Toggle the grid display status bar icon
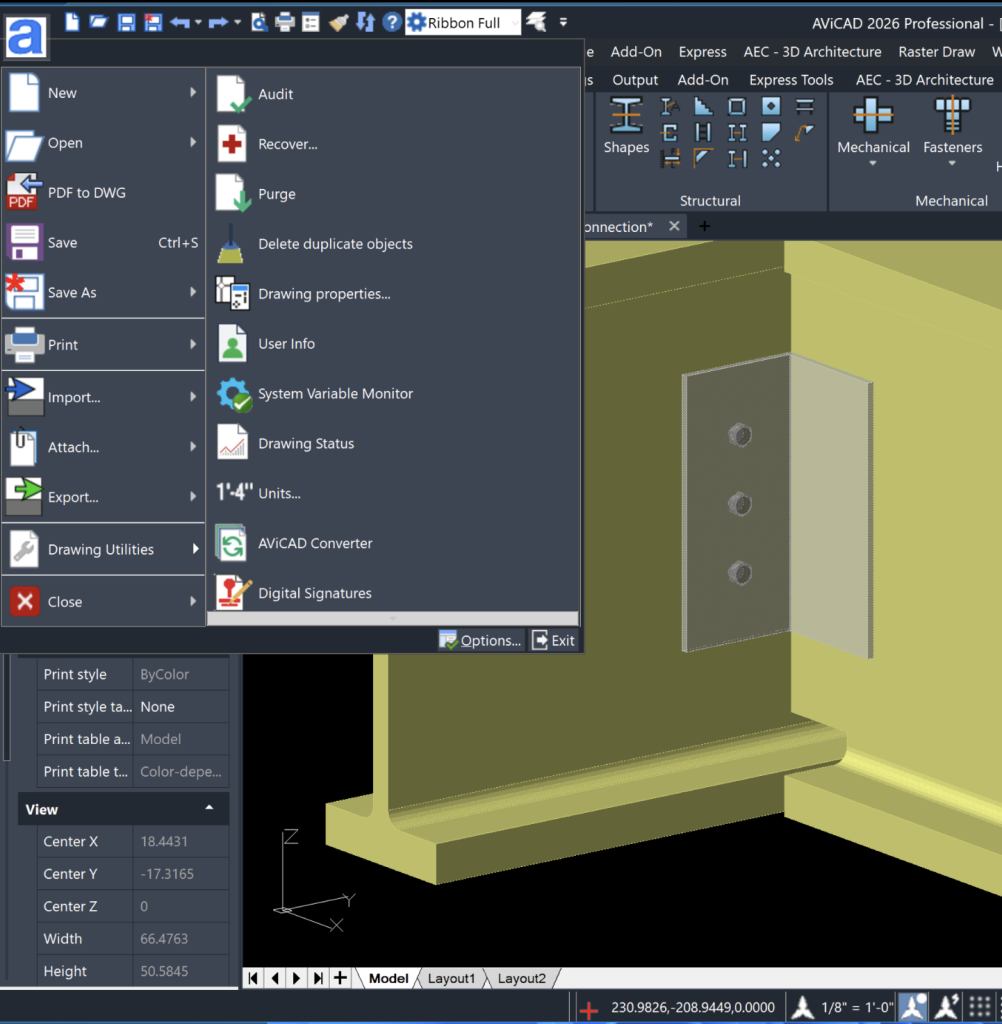The image size is (1002, 1024). pyautogui.click(x=979, y=1008)
